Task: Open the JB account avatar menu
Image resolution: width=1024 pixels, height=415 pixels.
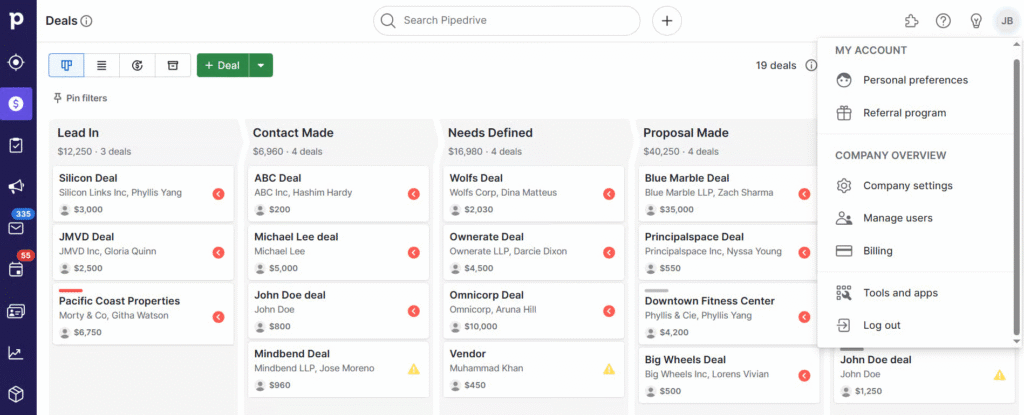Action: [x=1007, y=21]
